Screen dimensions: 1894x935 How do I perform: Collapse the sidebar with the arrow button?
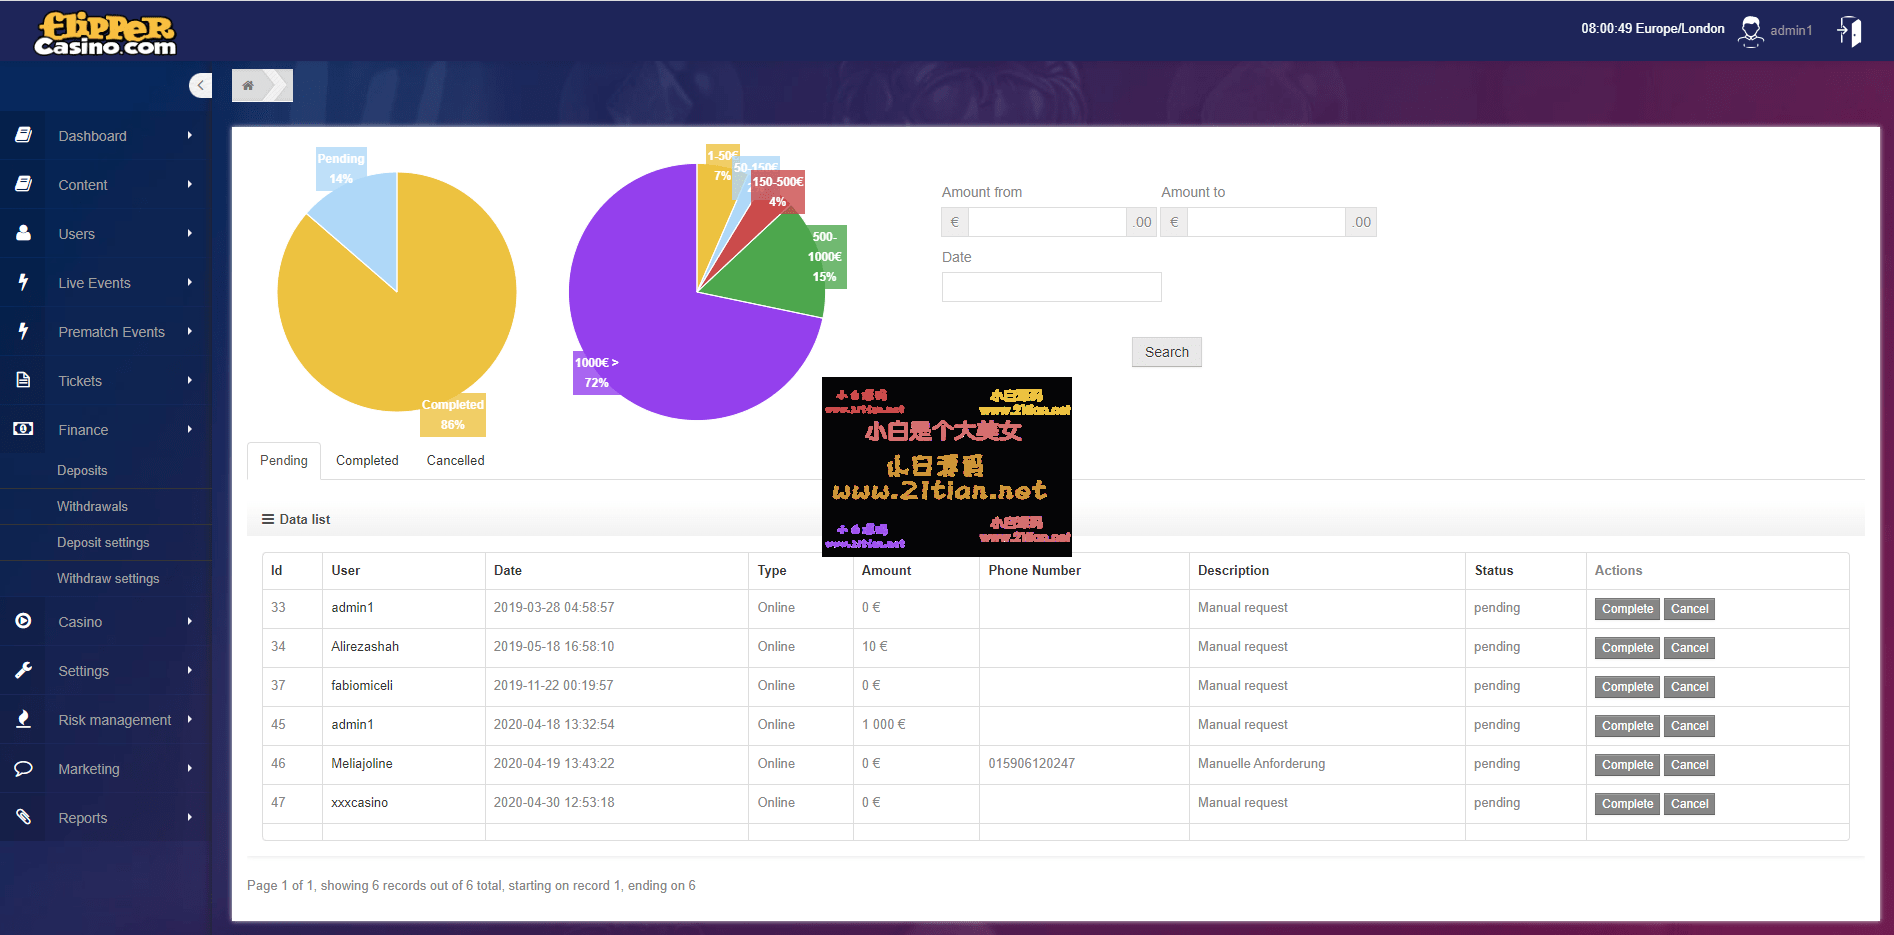click(201, 86)
